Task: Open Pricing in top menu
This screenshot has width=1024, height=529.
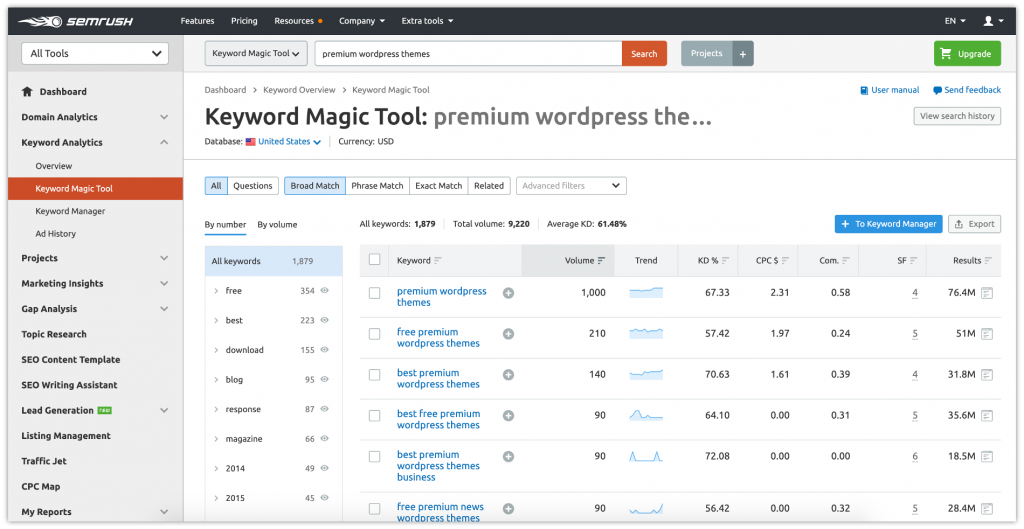Action: pyautogui.click(x=244, y=21)
